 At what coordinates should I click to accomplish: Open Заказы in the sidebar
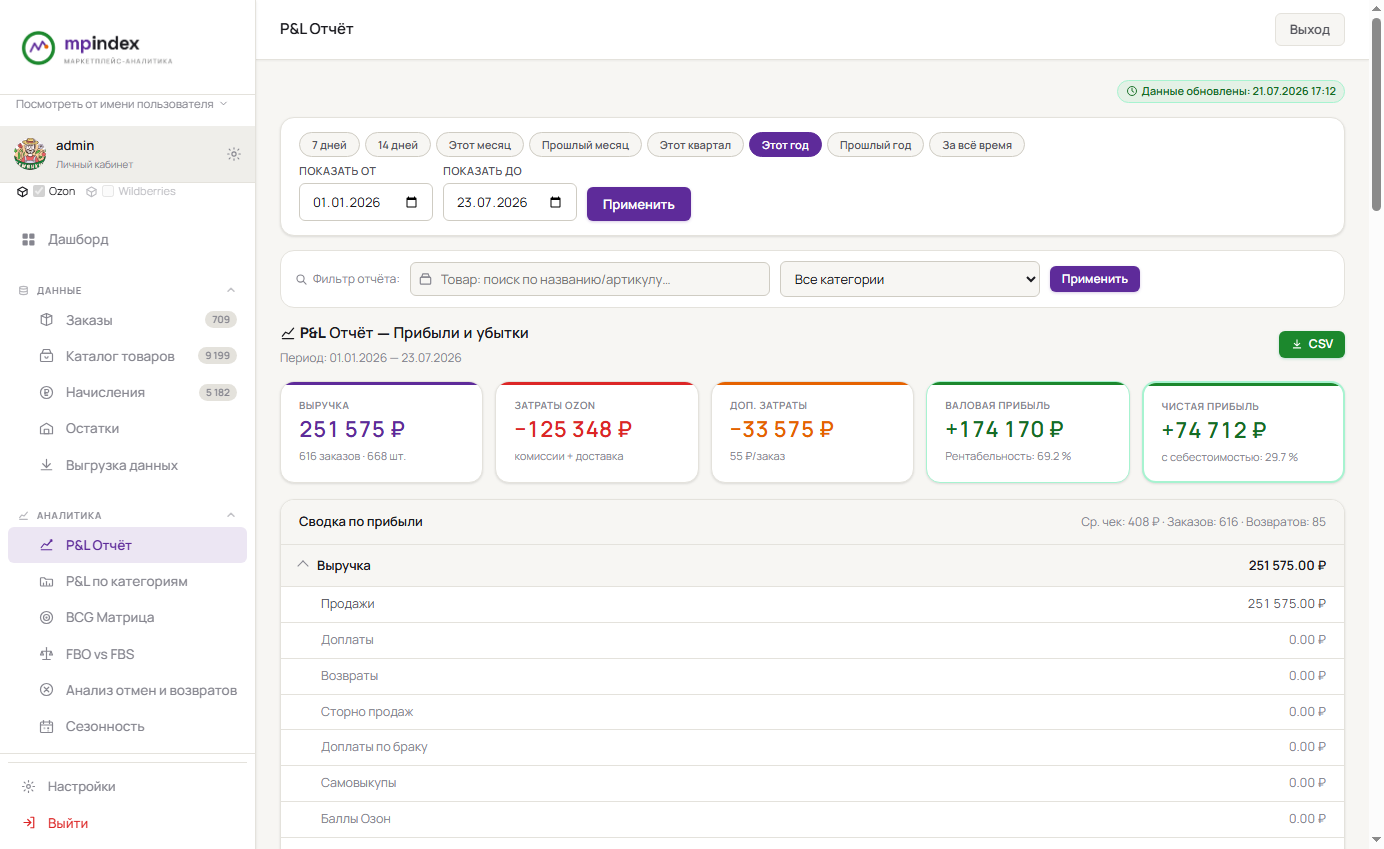[127, 320]
